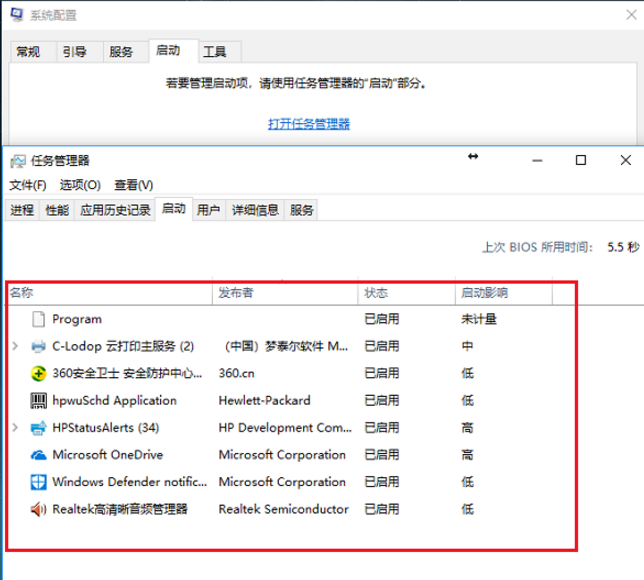Click the 360 security guard icon
Image resolution: width=644 pixels, height=580 pixels.
(38, 373)
